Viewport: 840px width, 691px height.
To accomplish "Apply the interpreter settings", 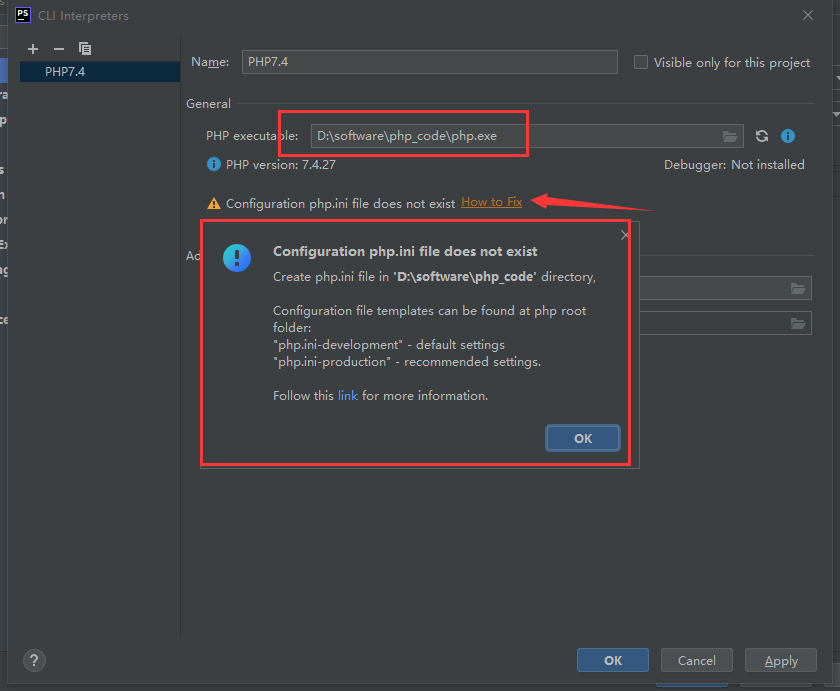I will [x=780, y=660].
